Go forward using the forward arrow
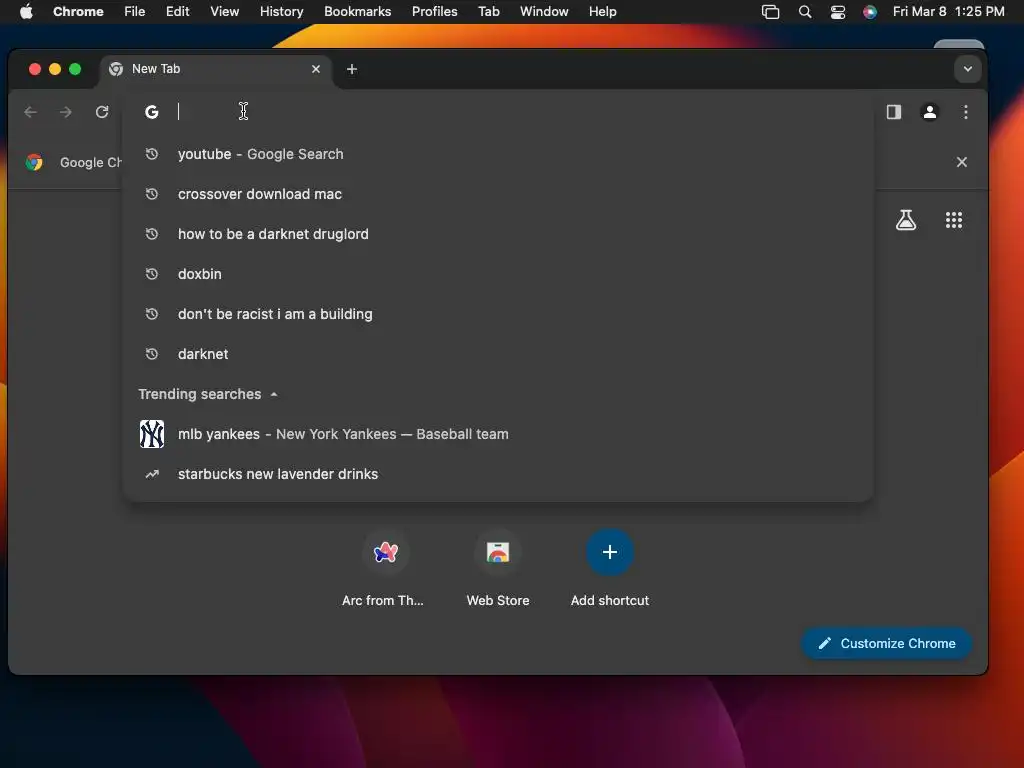Image resolution: width=1024 pixels, height=768 pixels. coord(65,112)
